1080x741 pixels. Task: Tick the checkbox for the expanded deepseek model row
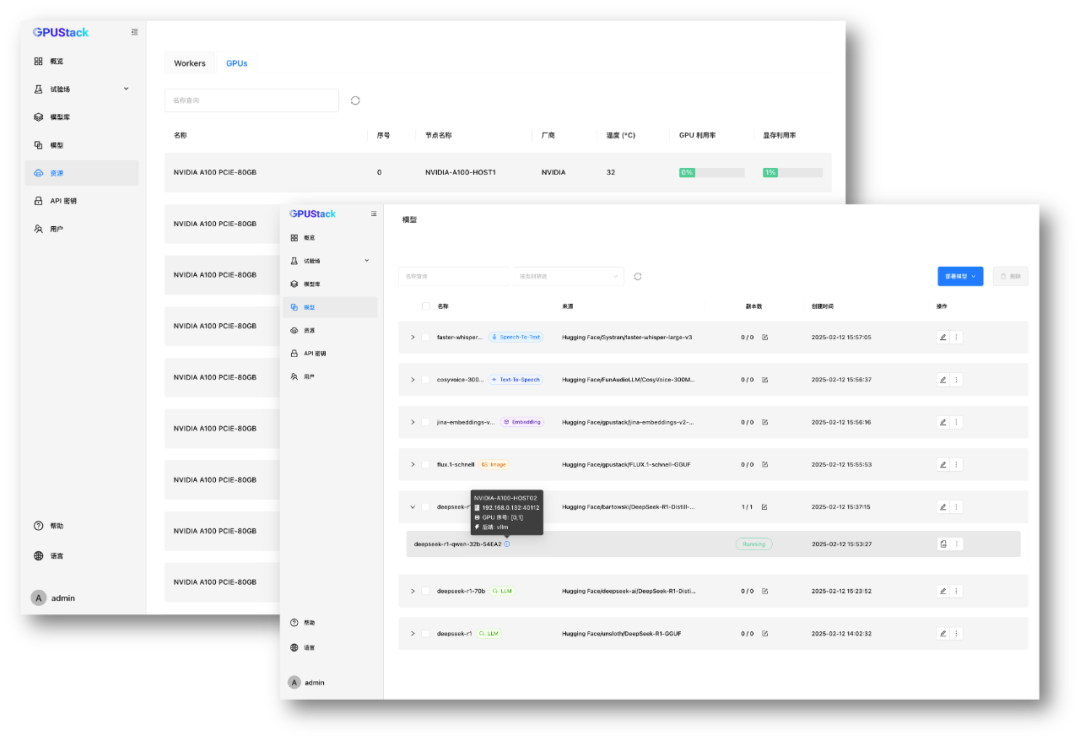(426, 507)
